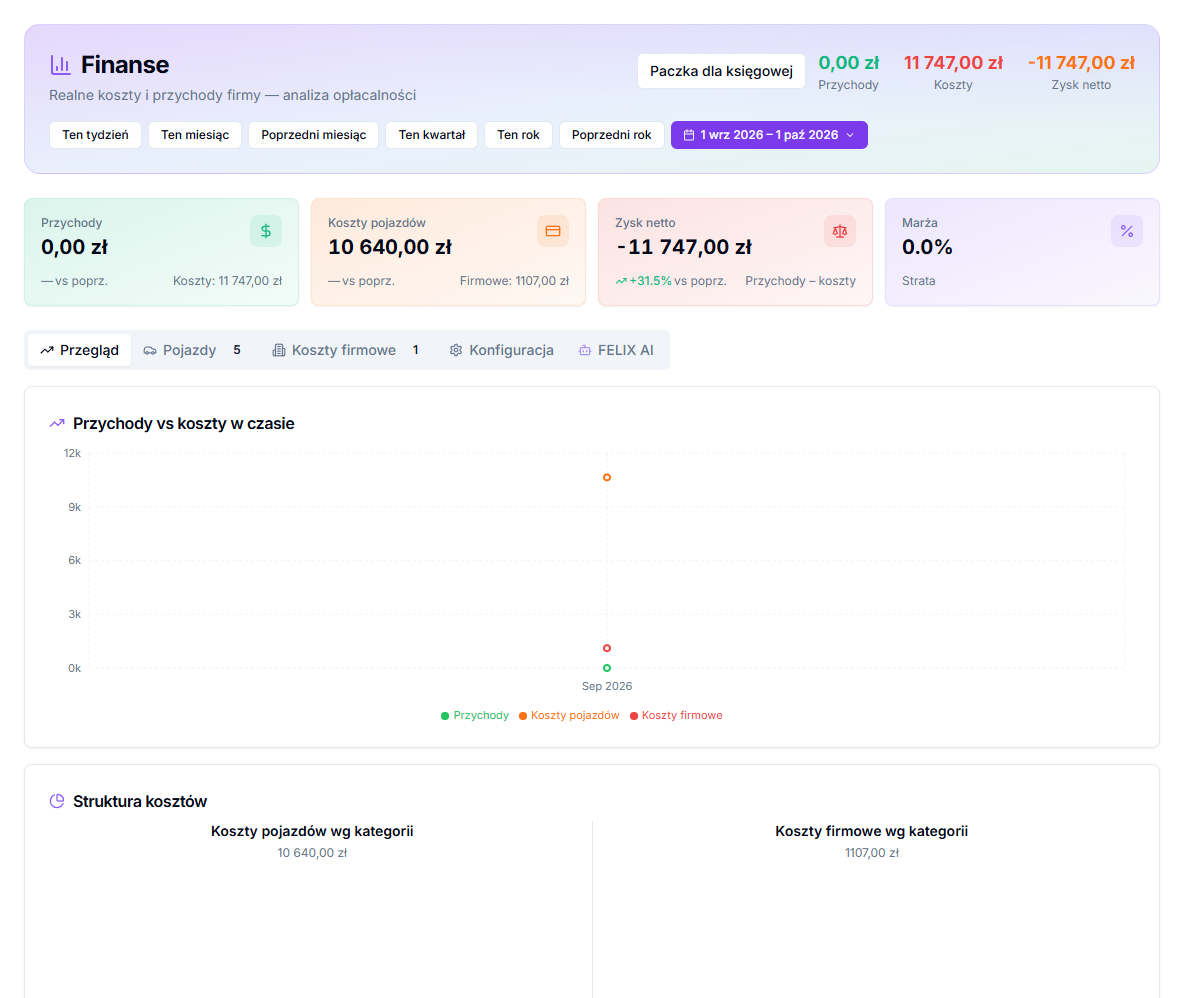The width and height of the screenshot is (1184, 998).
Task: Click the Paczka dla księgowej button
Action: (721, 71)
